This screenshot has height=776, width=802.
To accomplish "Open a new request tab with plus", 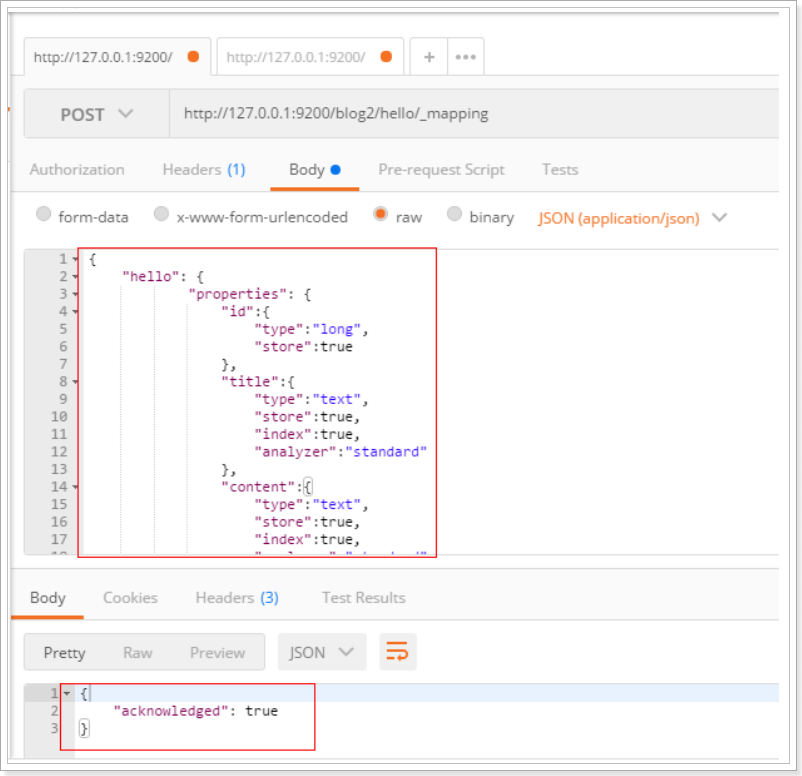I will (x=429, y=57).
